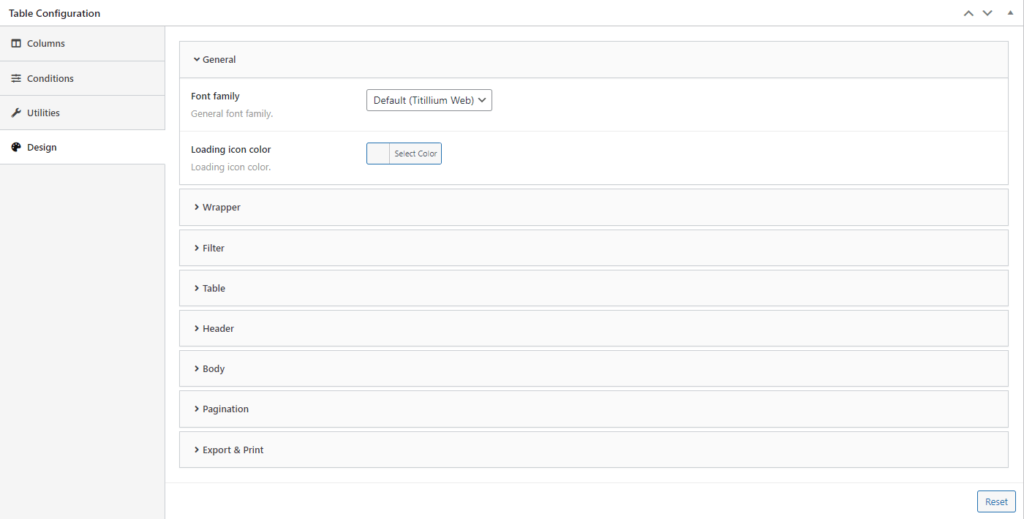Open the Font family dropdown
Image resolution: width=1024 pixels, height=519 pixels.
point(429,100)
